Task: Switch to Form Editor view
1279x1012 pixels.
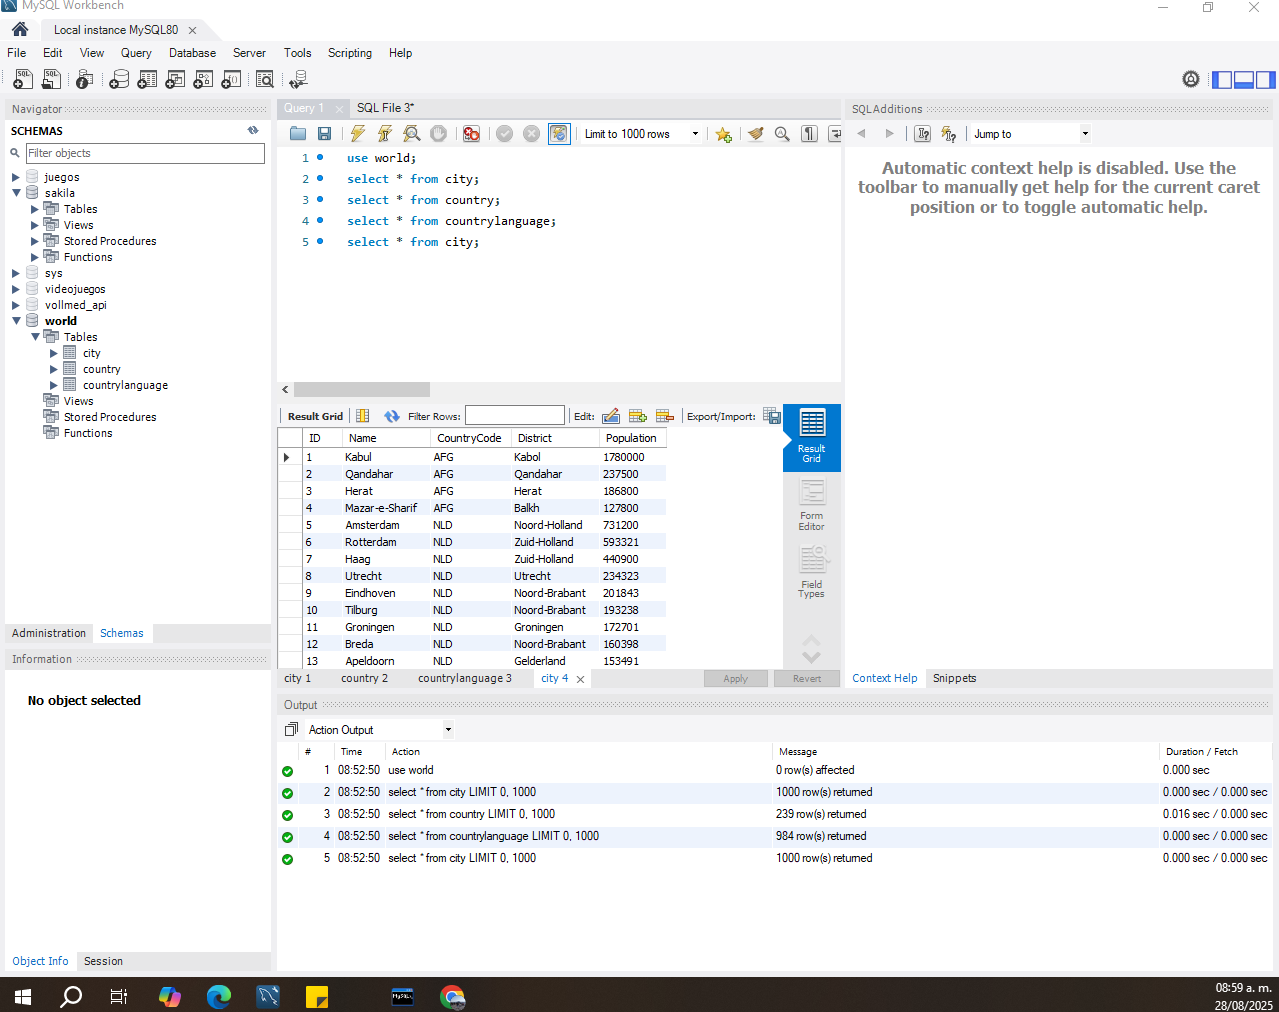Action: pos(811,506)
